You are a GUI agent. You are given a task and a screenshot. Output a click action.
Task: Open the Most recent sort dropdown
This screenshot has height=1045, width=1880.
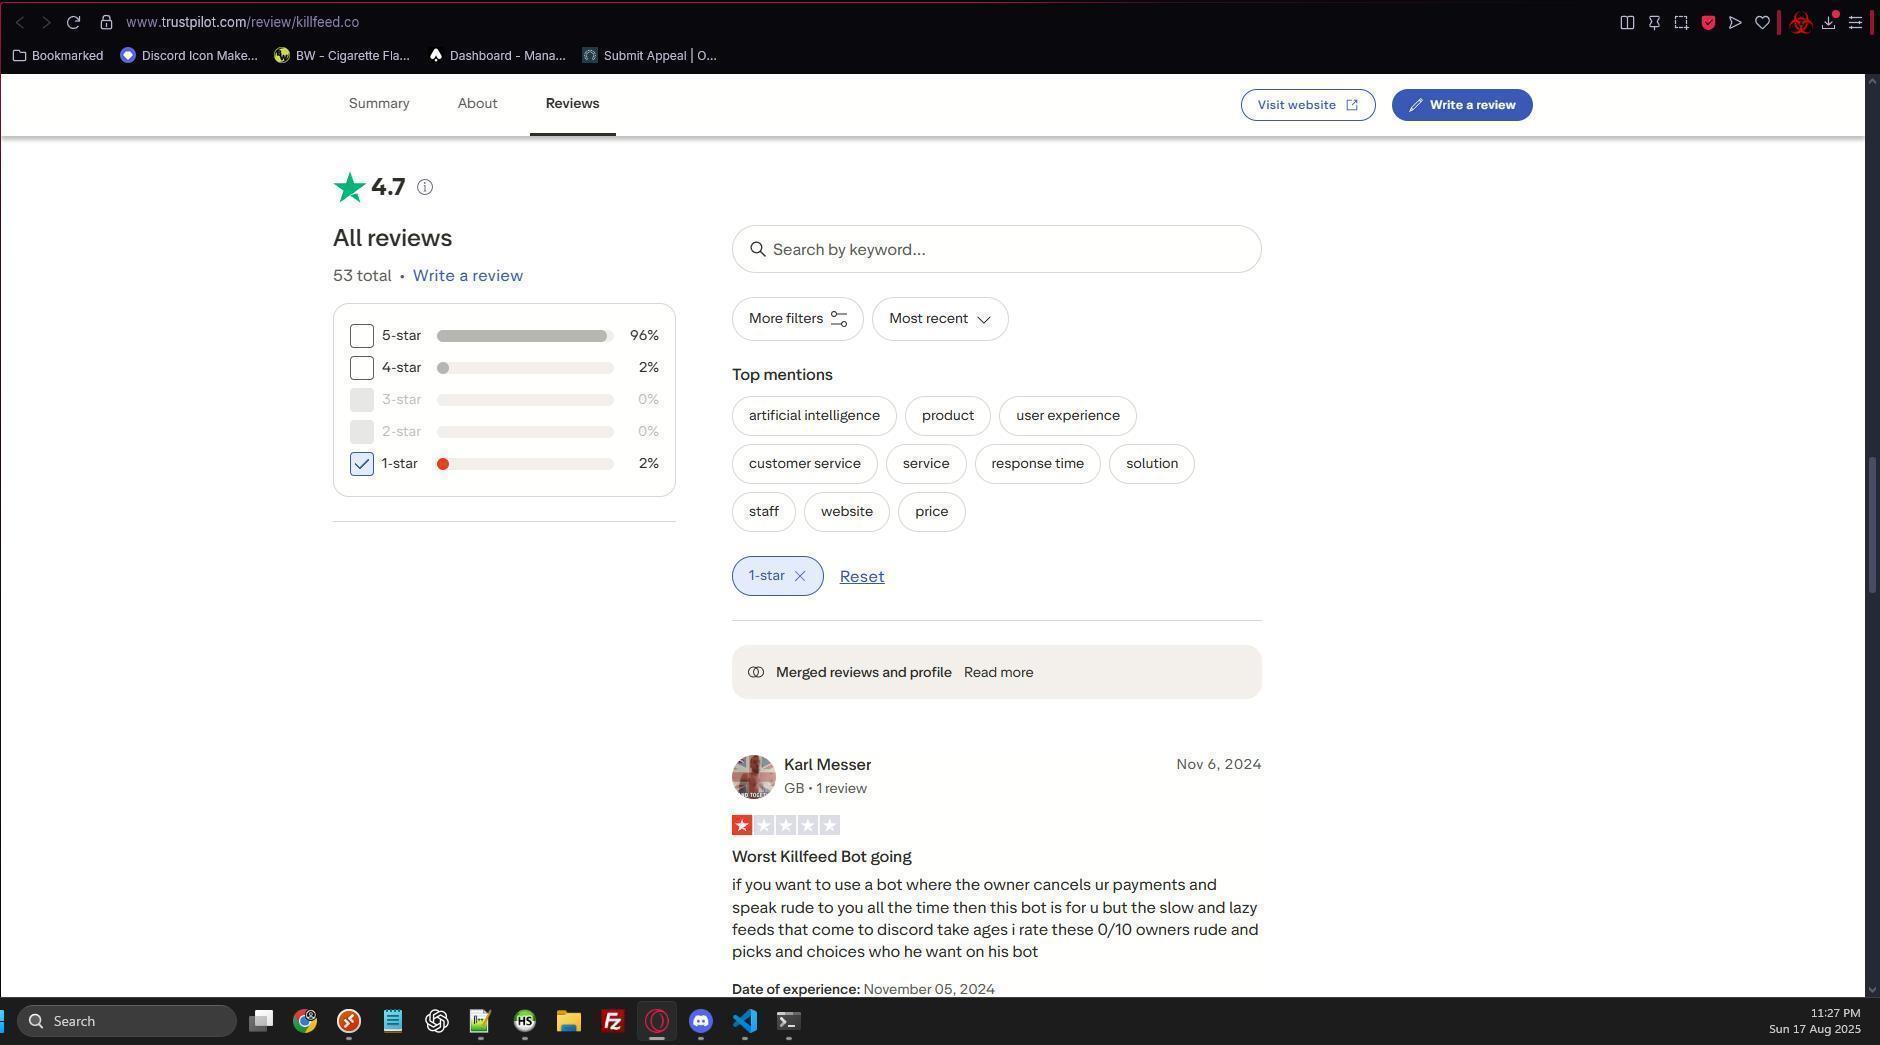940,319
